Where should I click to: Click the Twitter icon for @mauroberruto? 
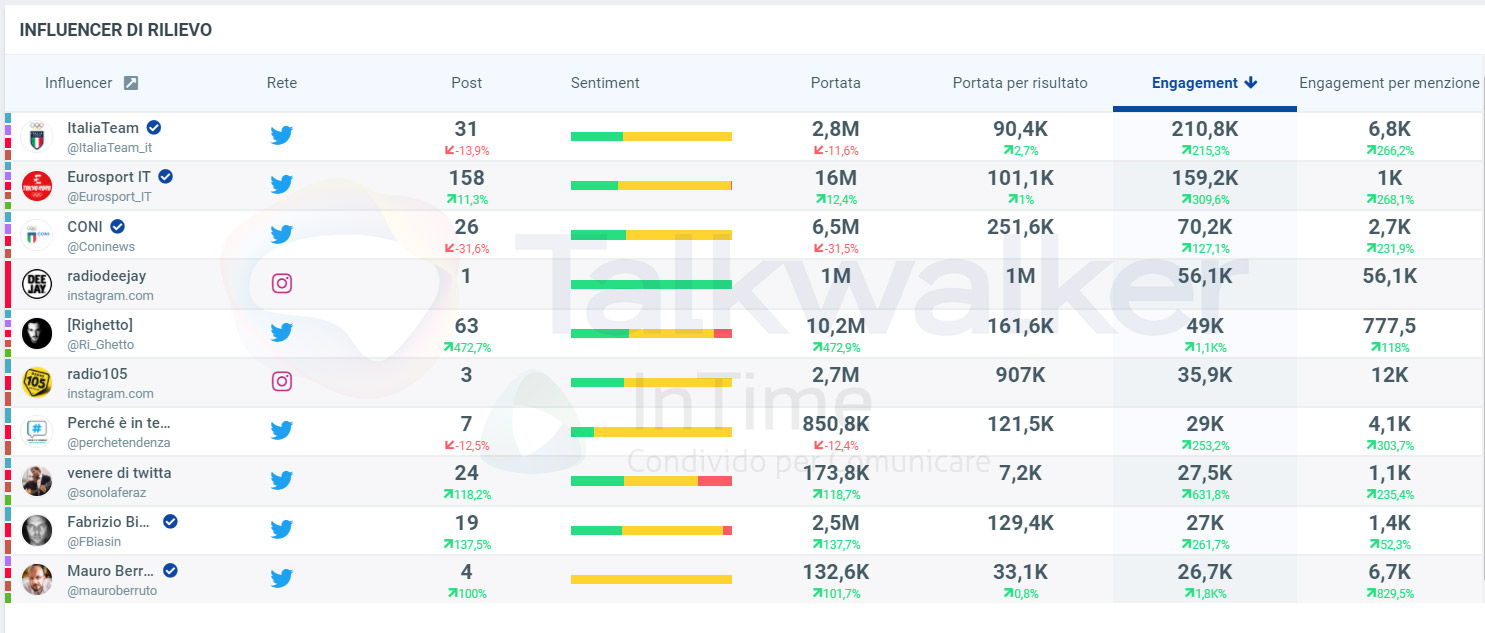(x=282, y=578)
